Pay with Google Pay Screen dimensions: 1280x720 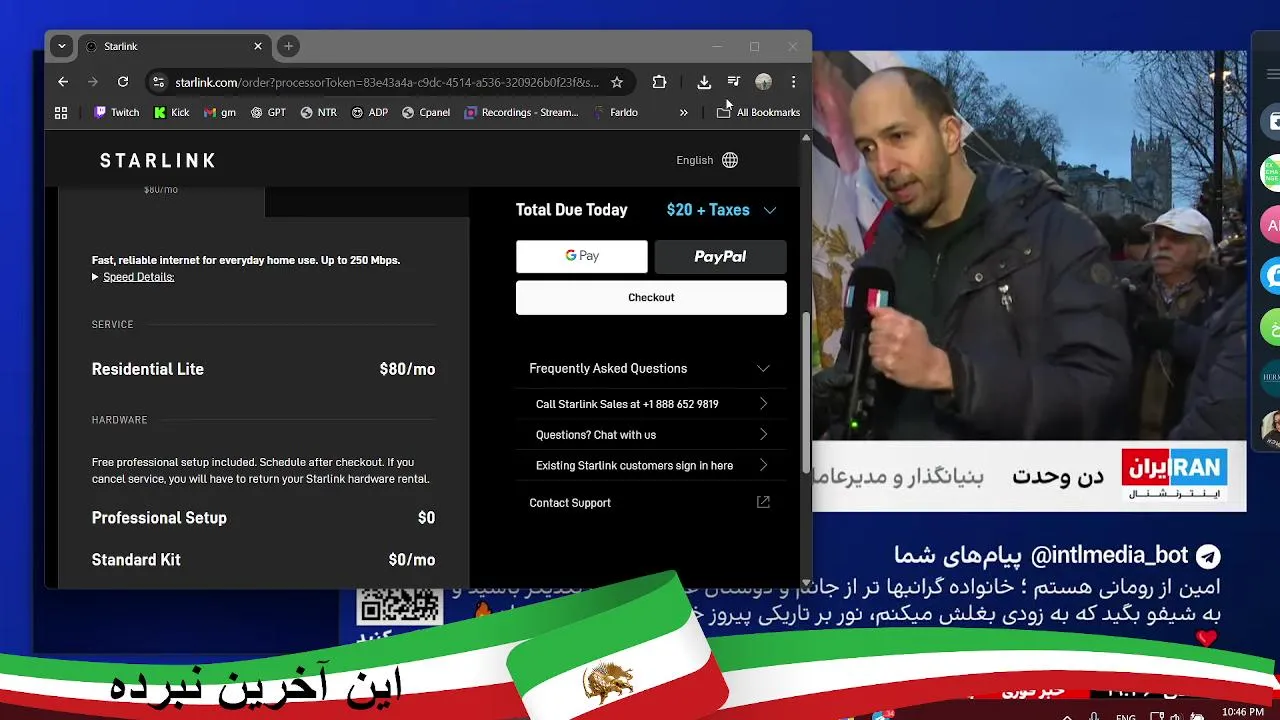click(582, 257)
